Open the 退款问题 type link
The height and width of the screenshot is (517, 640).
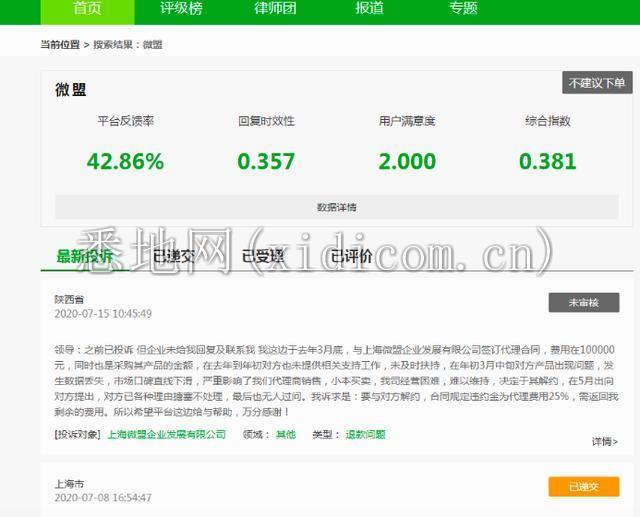(365, 434)
